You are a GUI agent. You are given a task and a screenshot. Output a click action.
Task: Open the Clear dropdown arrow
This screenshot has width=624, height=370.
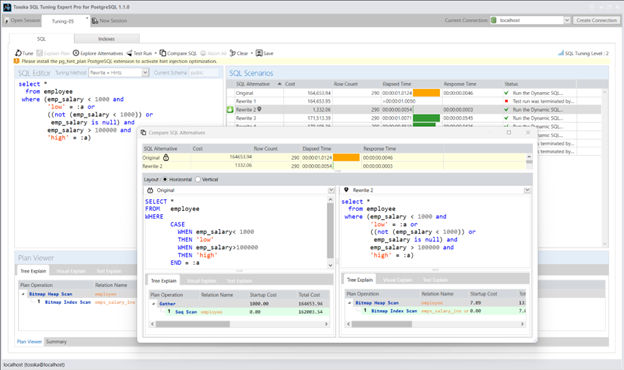252,53
